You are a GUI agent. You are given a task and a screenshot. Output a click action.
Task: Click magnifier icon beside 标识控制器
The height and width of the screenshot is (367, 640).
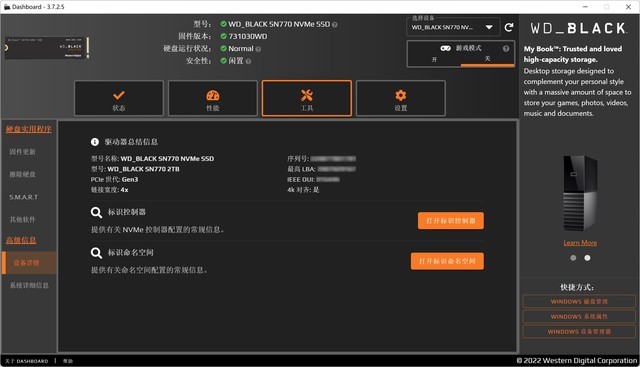pyautogui.click(x=96, y=212)
